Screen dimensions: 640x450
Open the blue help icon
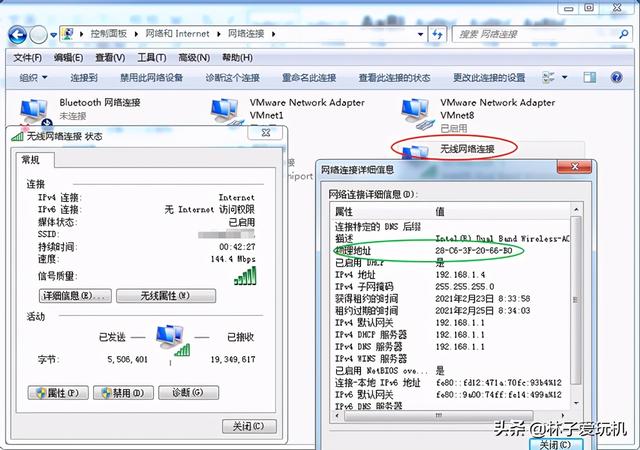(x=616, y=77)
